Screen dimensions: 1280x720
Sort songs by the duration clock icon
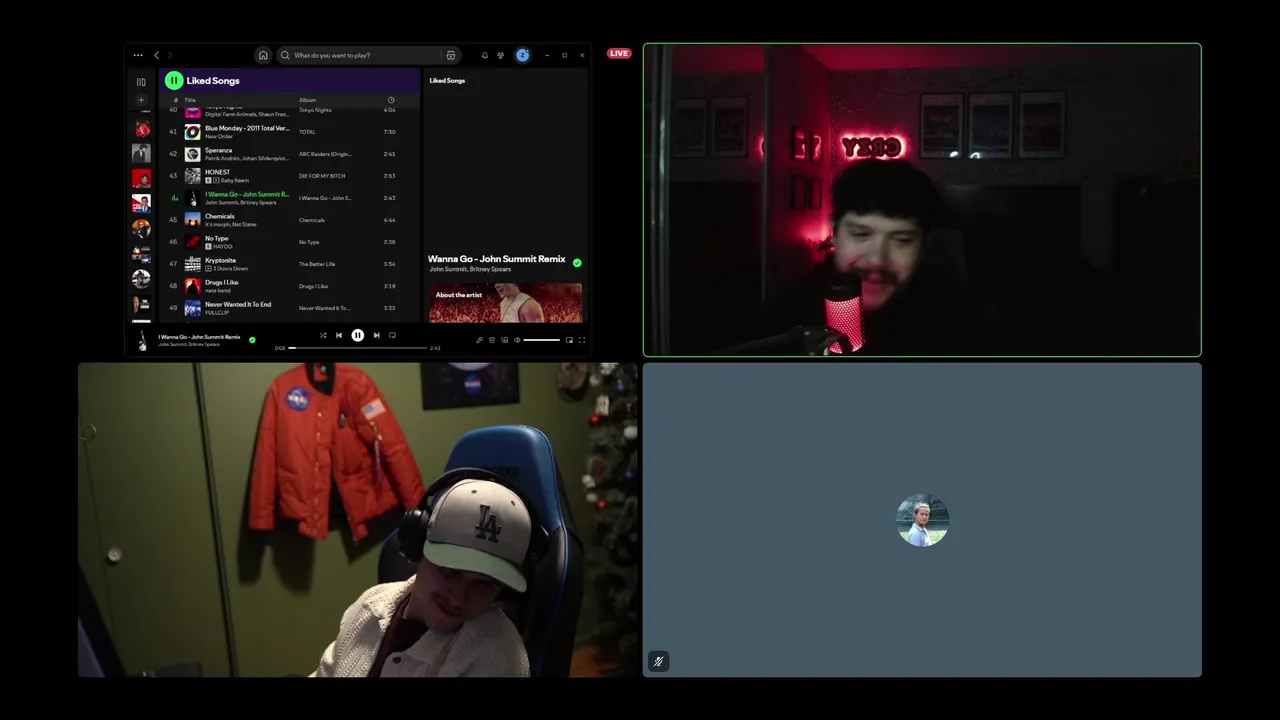(391, 100)
